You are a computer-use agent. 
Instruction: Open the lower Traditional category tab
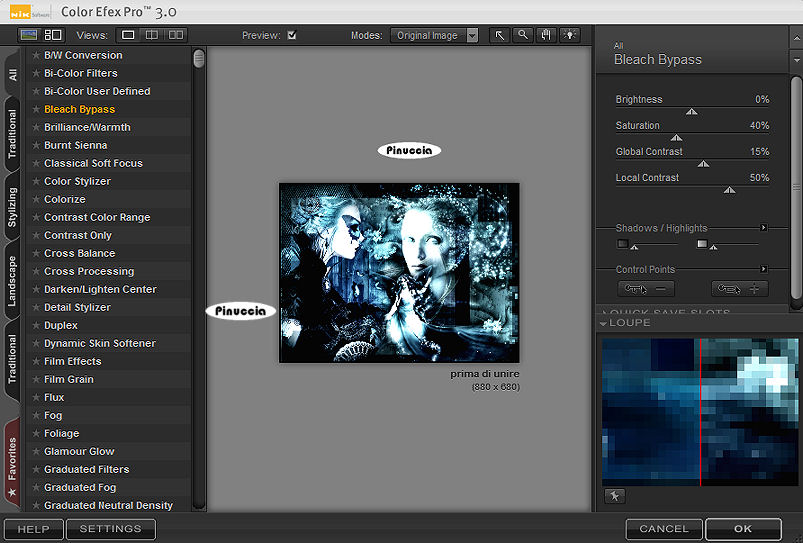coord(12,359)
